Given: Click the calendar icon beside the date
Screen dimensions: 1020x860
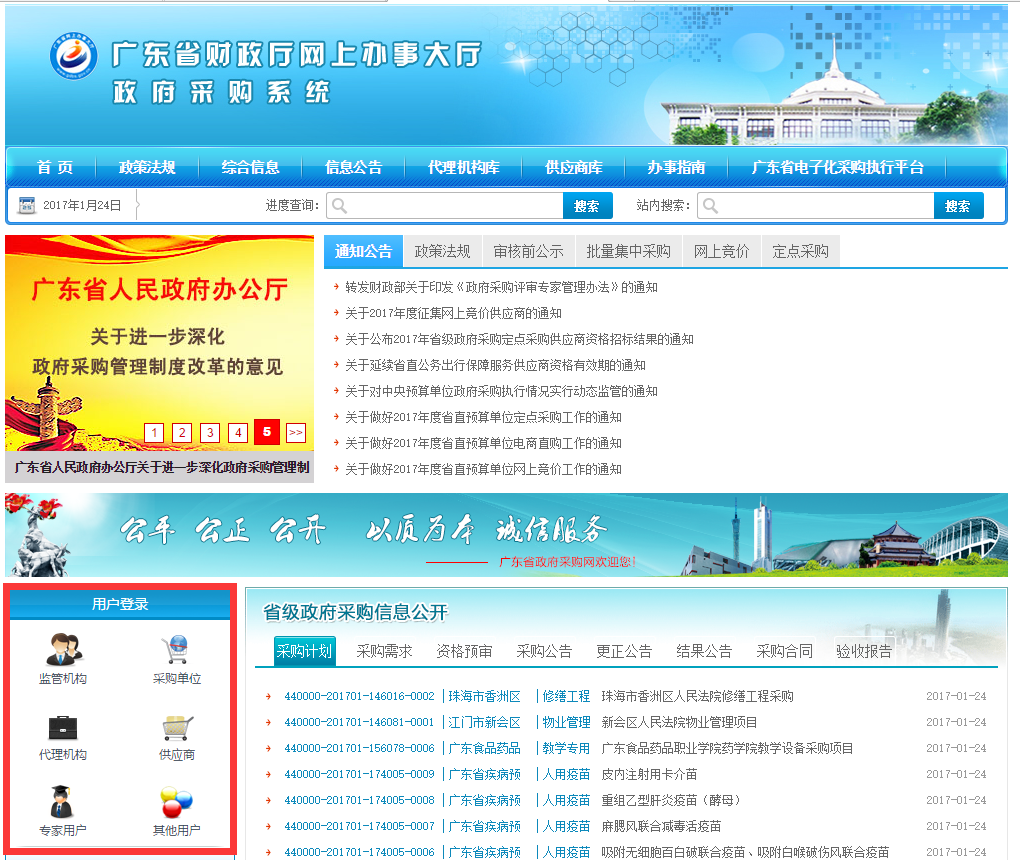Looking at the screenshot, I should (27, 206).
